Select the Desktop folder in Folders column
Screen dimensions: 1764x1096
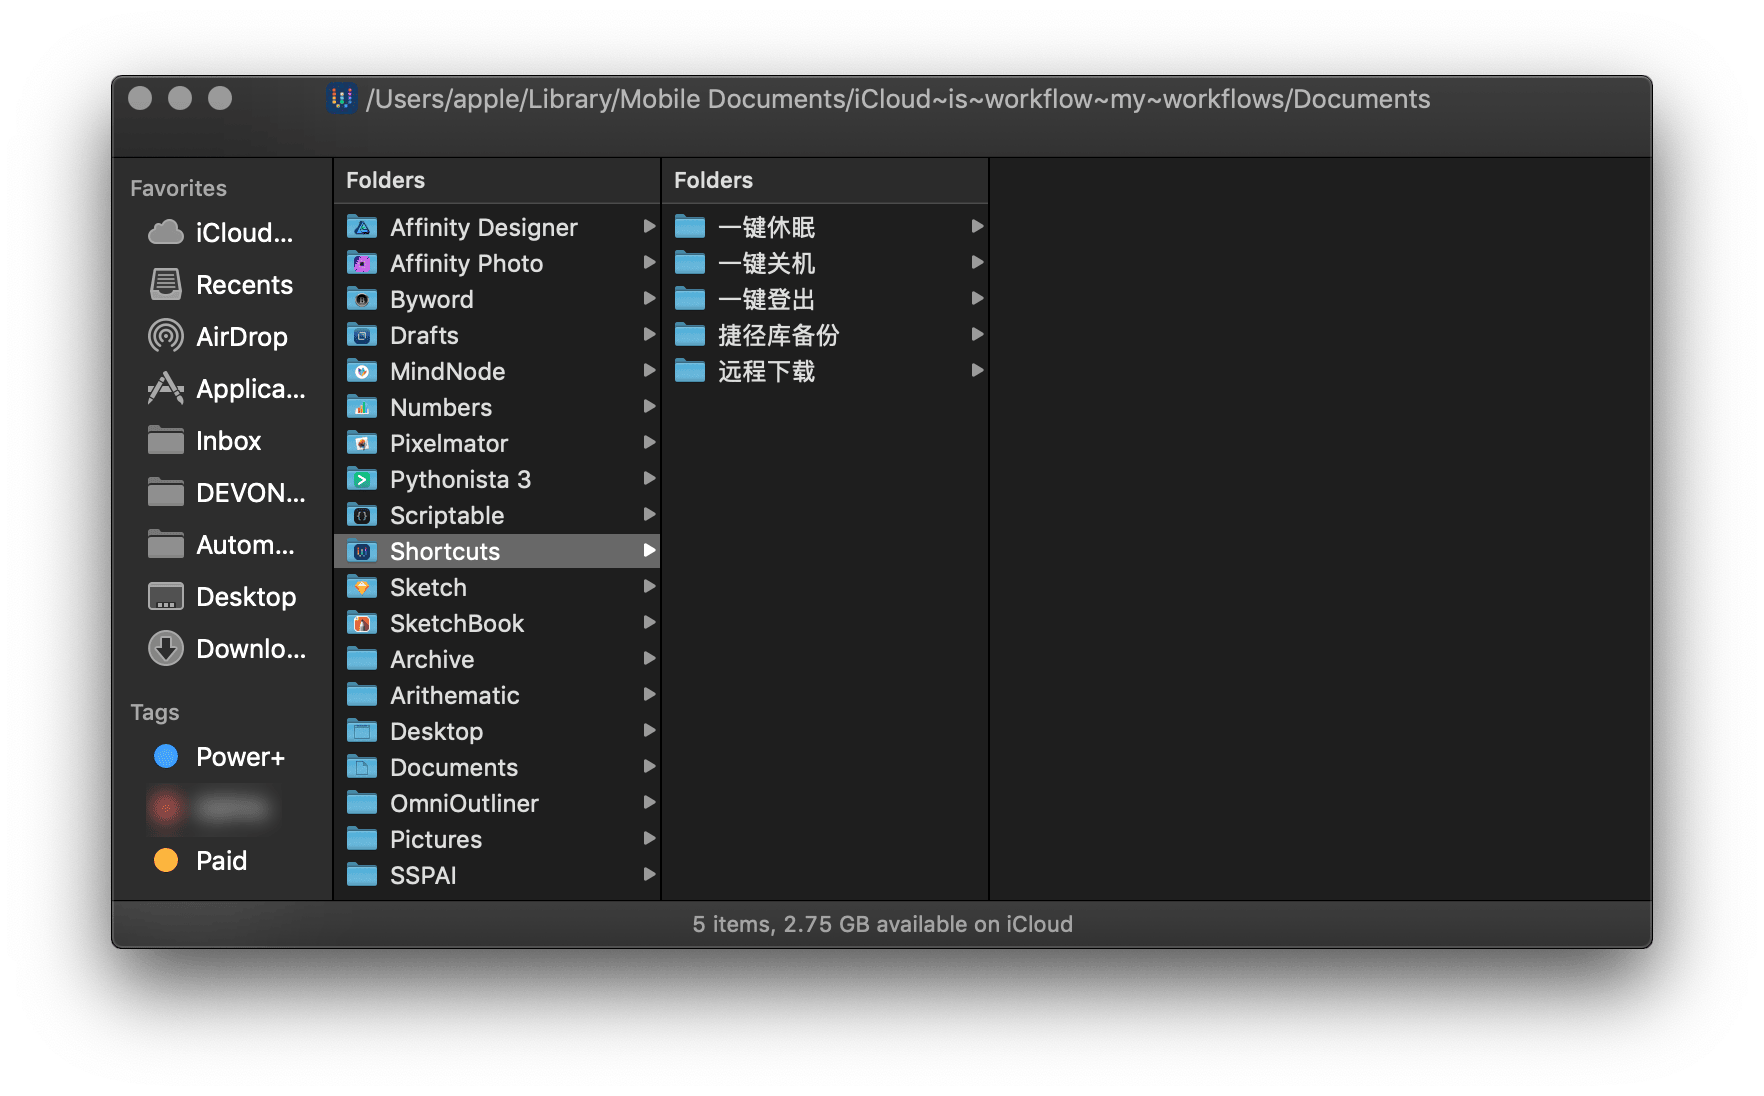497,731
